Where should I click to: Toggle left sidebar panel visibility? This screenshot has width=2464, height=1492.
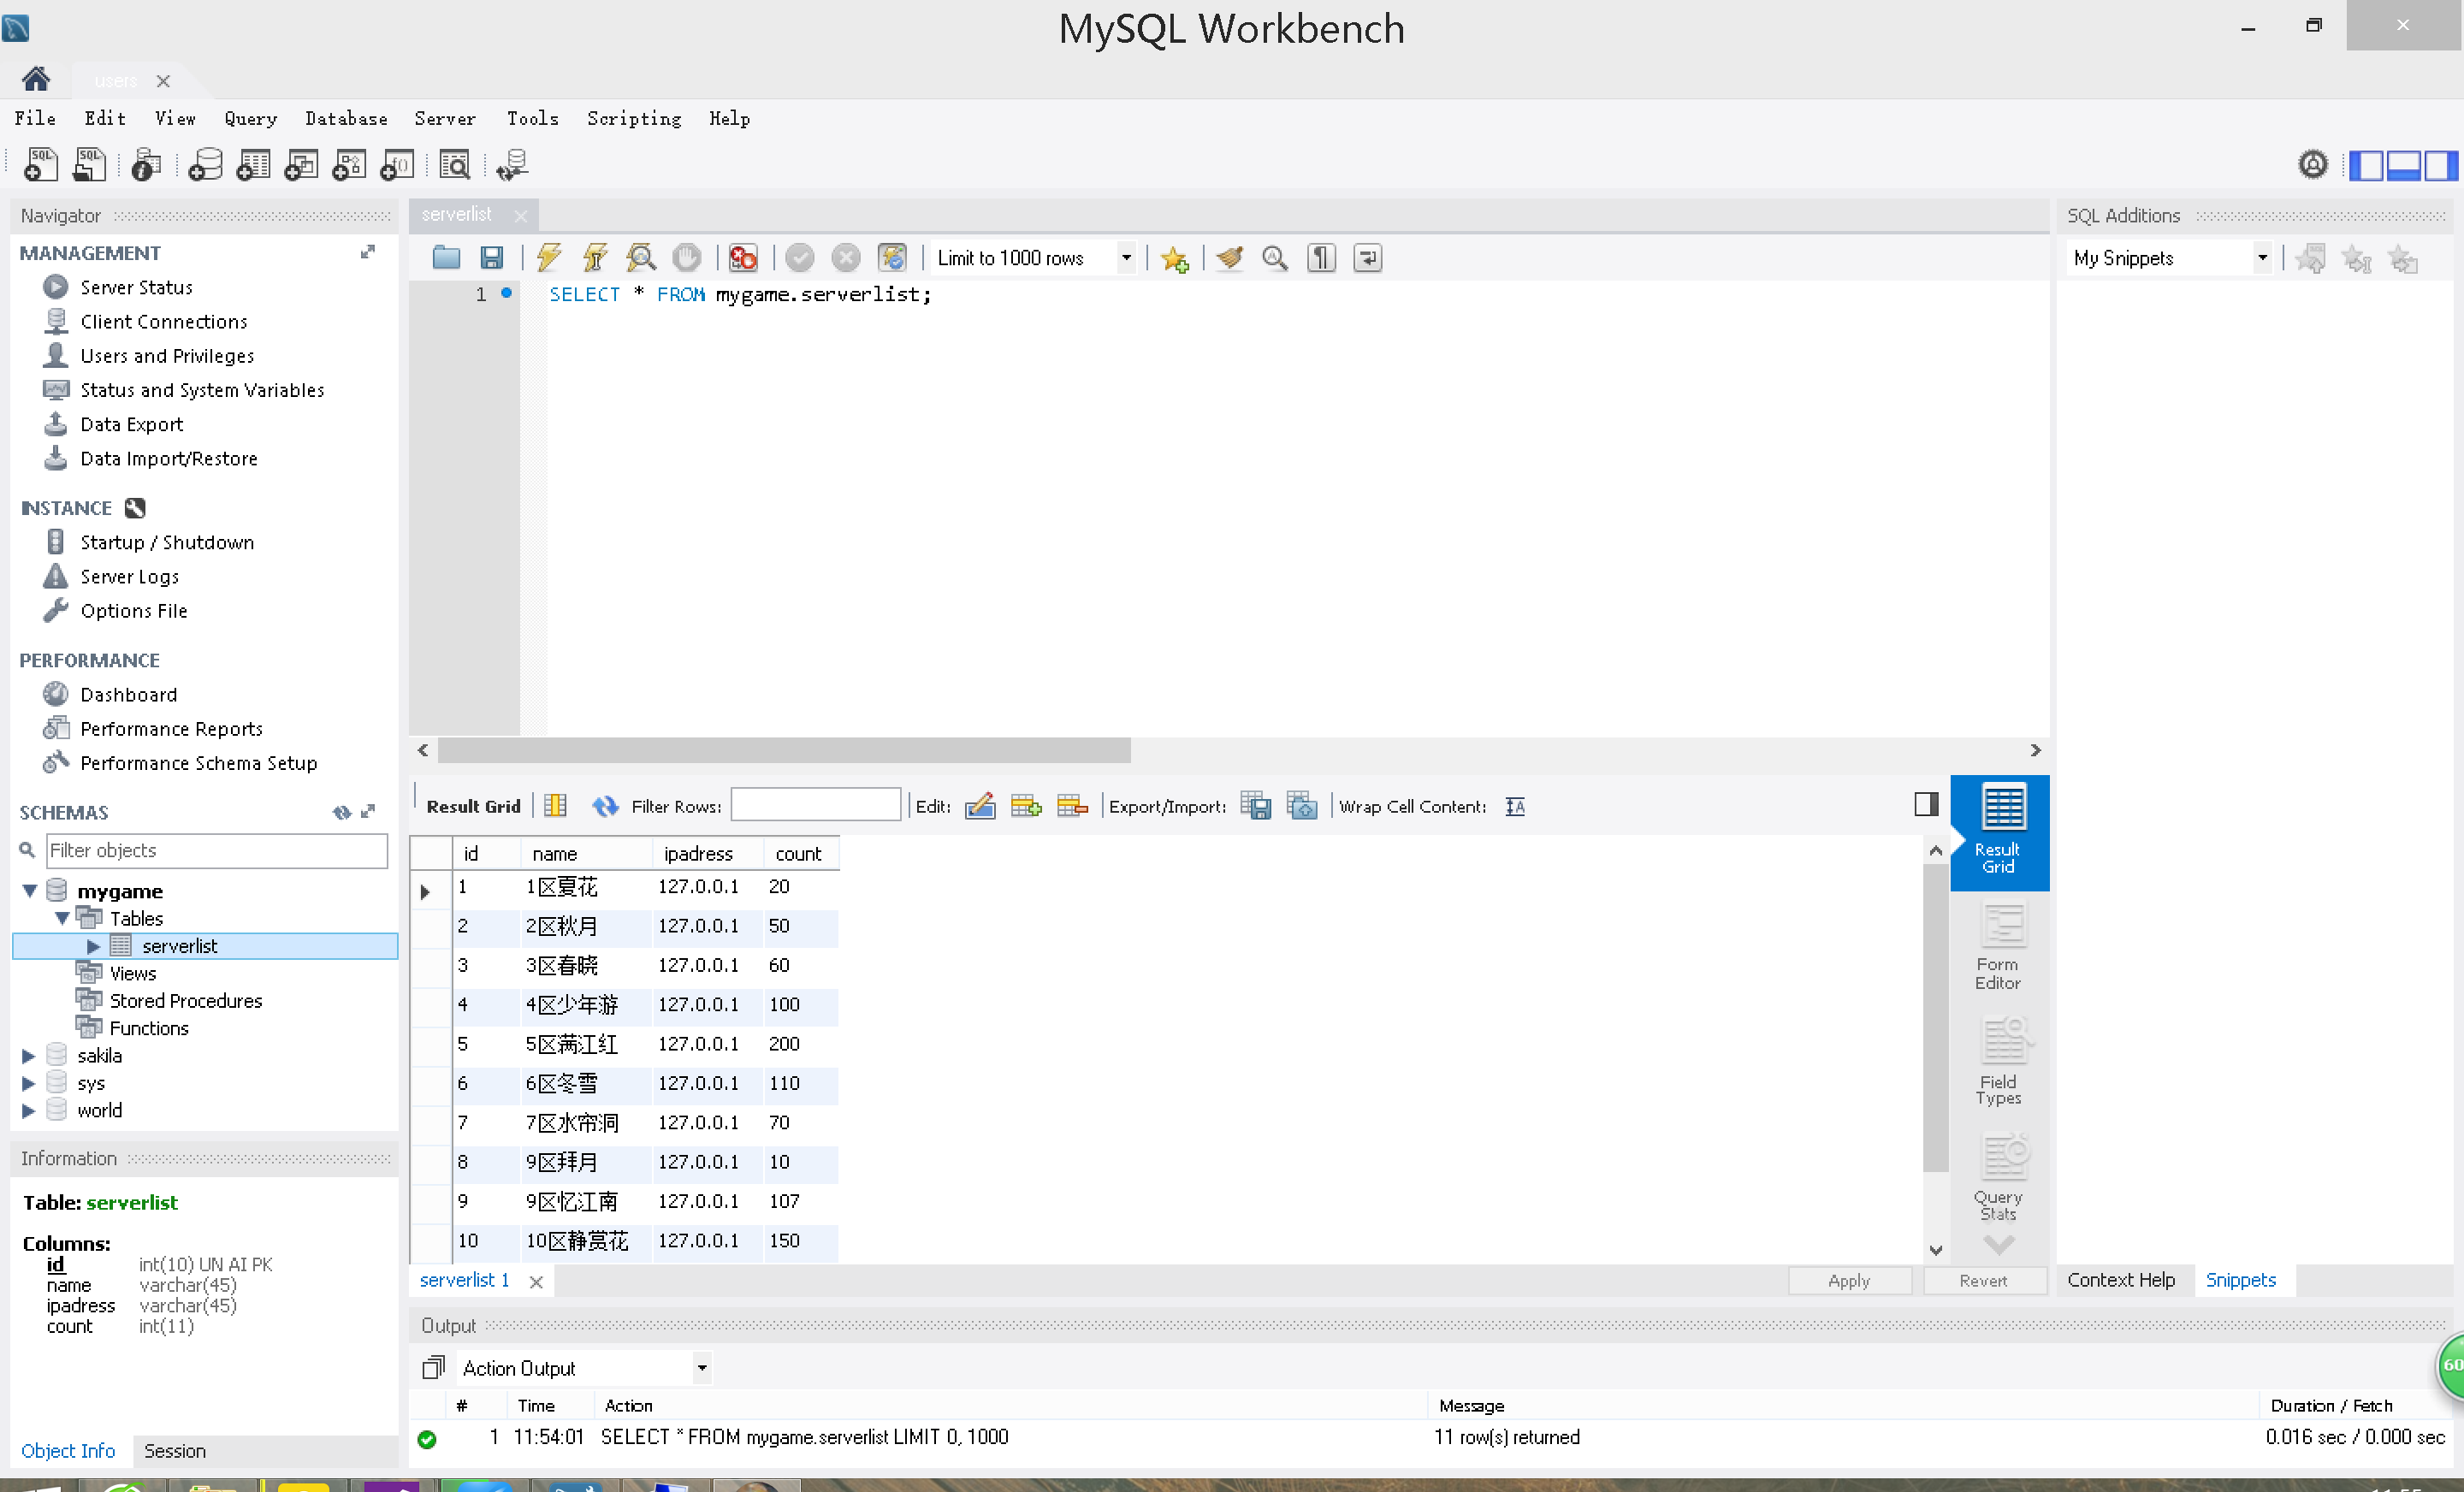[x=2366, y=165]
